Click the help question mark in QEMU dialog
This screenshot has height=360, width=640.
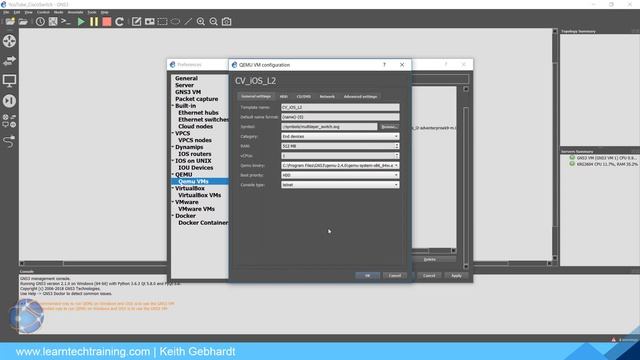384,65
